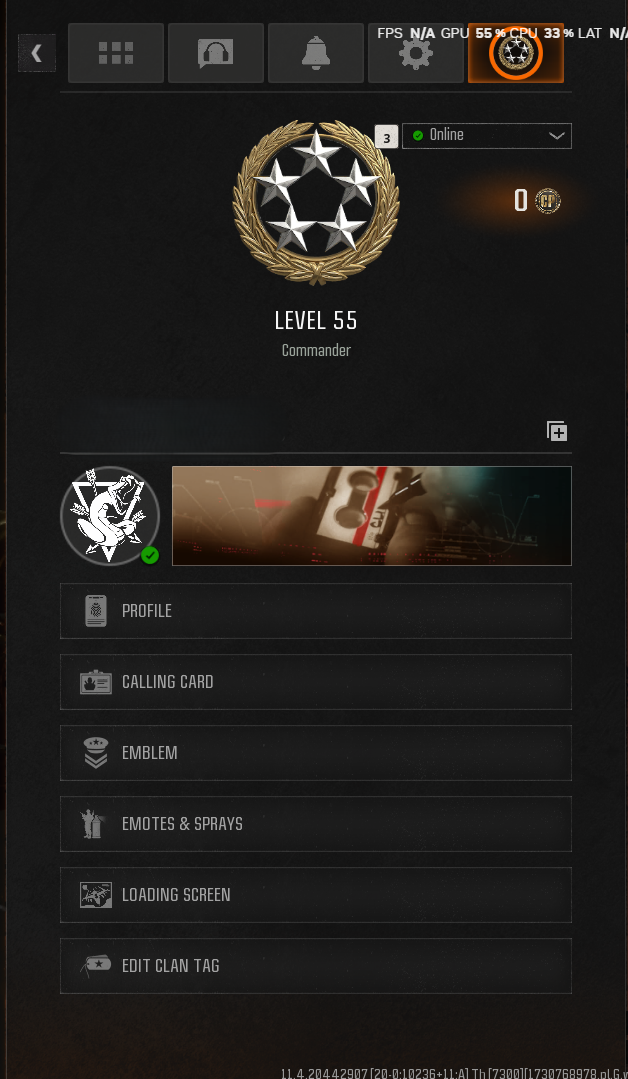Viewport: 628px width, 1079px height.
Task: Click the cassette calling card banner
Action: pyautogui.click(x=371, y=515)
